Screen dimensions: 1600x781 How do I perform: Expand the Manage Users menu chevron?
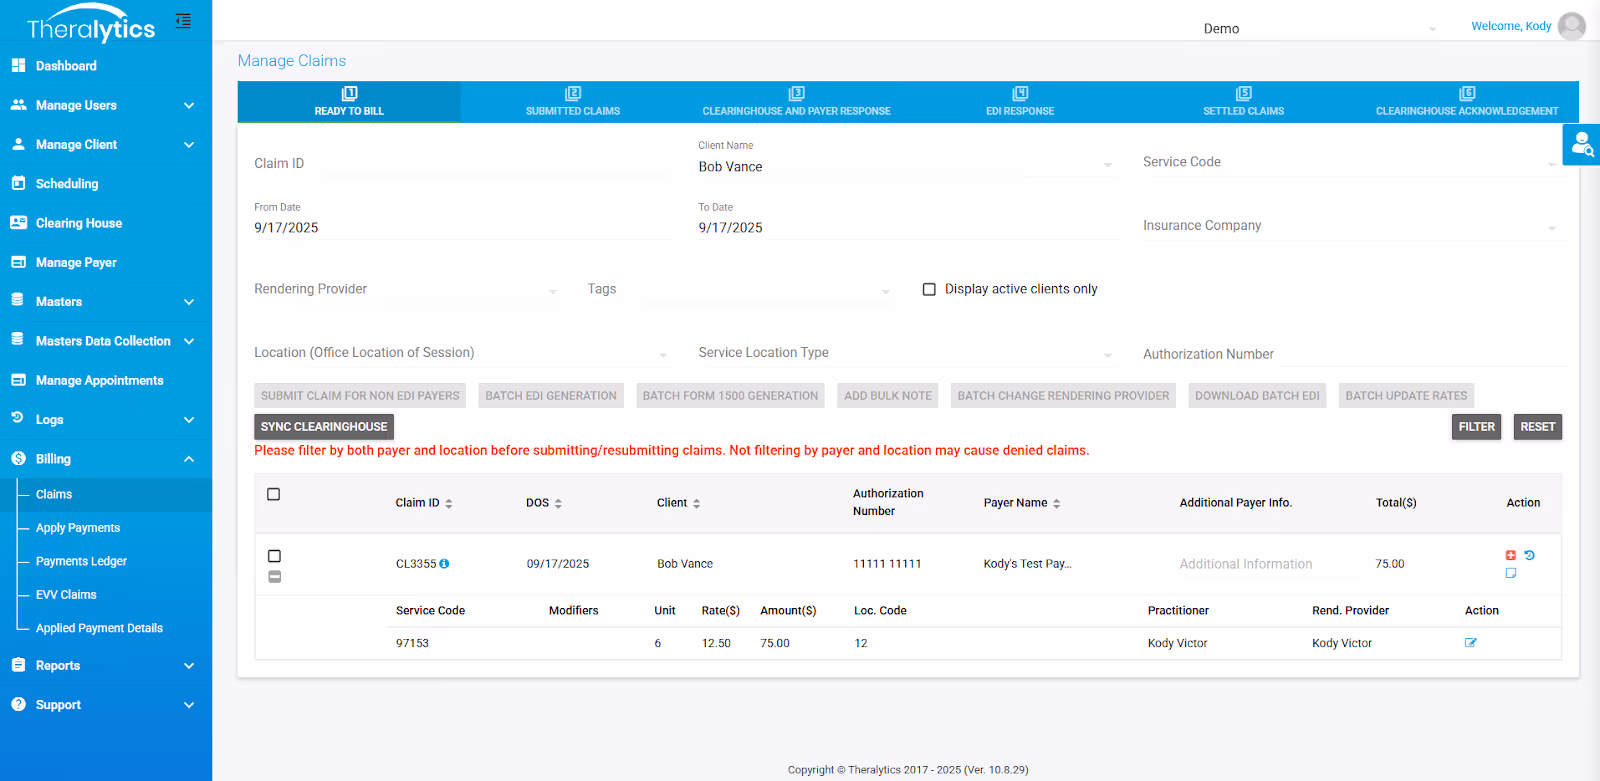click(x=189, y=105)
